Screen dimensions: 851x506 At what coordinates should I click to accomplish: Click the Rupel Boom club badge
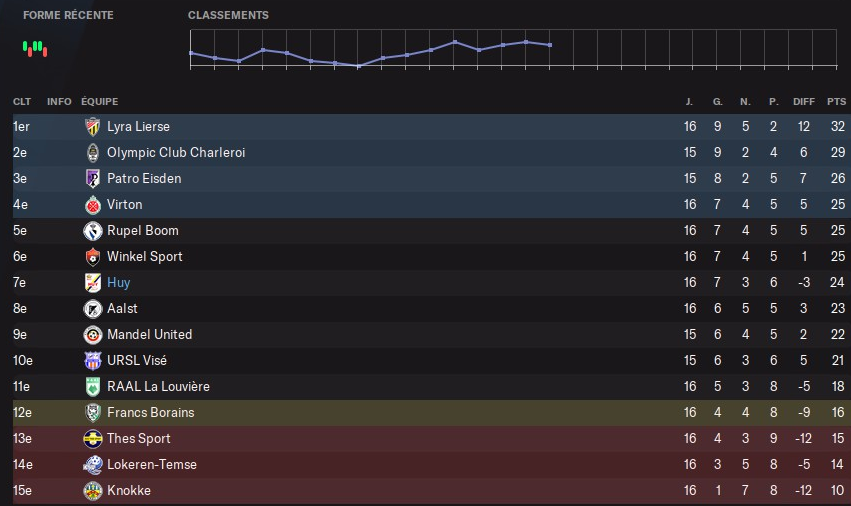(x=93, y=231)
